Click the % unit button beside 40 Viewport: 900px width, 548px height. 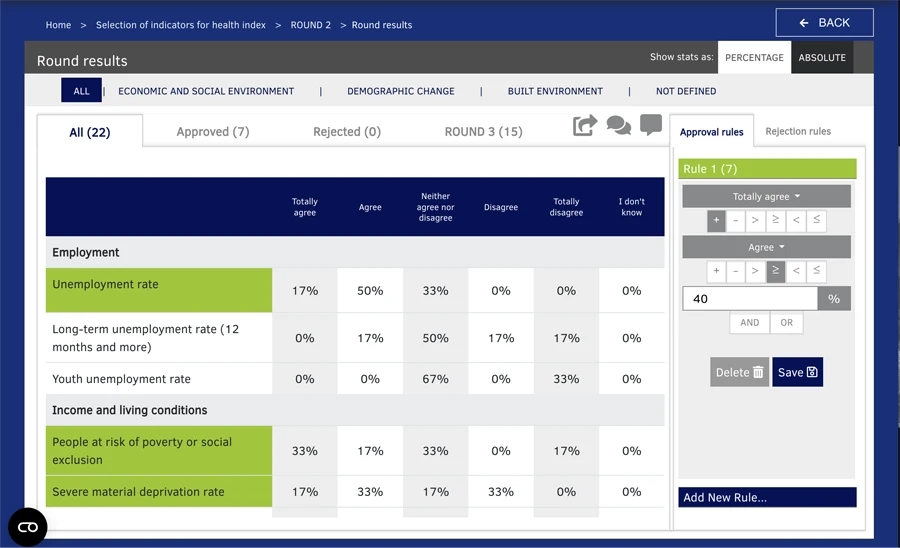pyautogui.click(x=834, y=298)
